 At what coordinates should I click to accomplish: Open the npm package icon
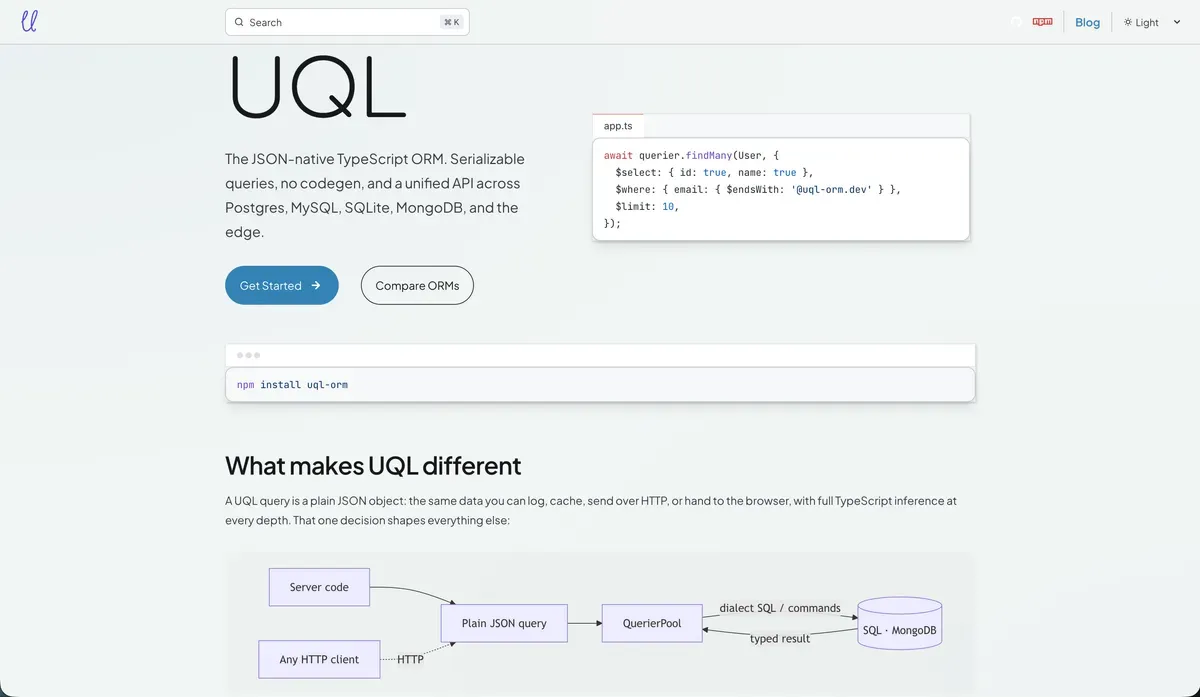click(x=1043, y=22)
